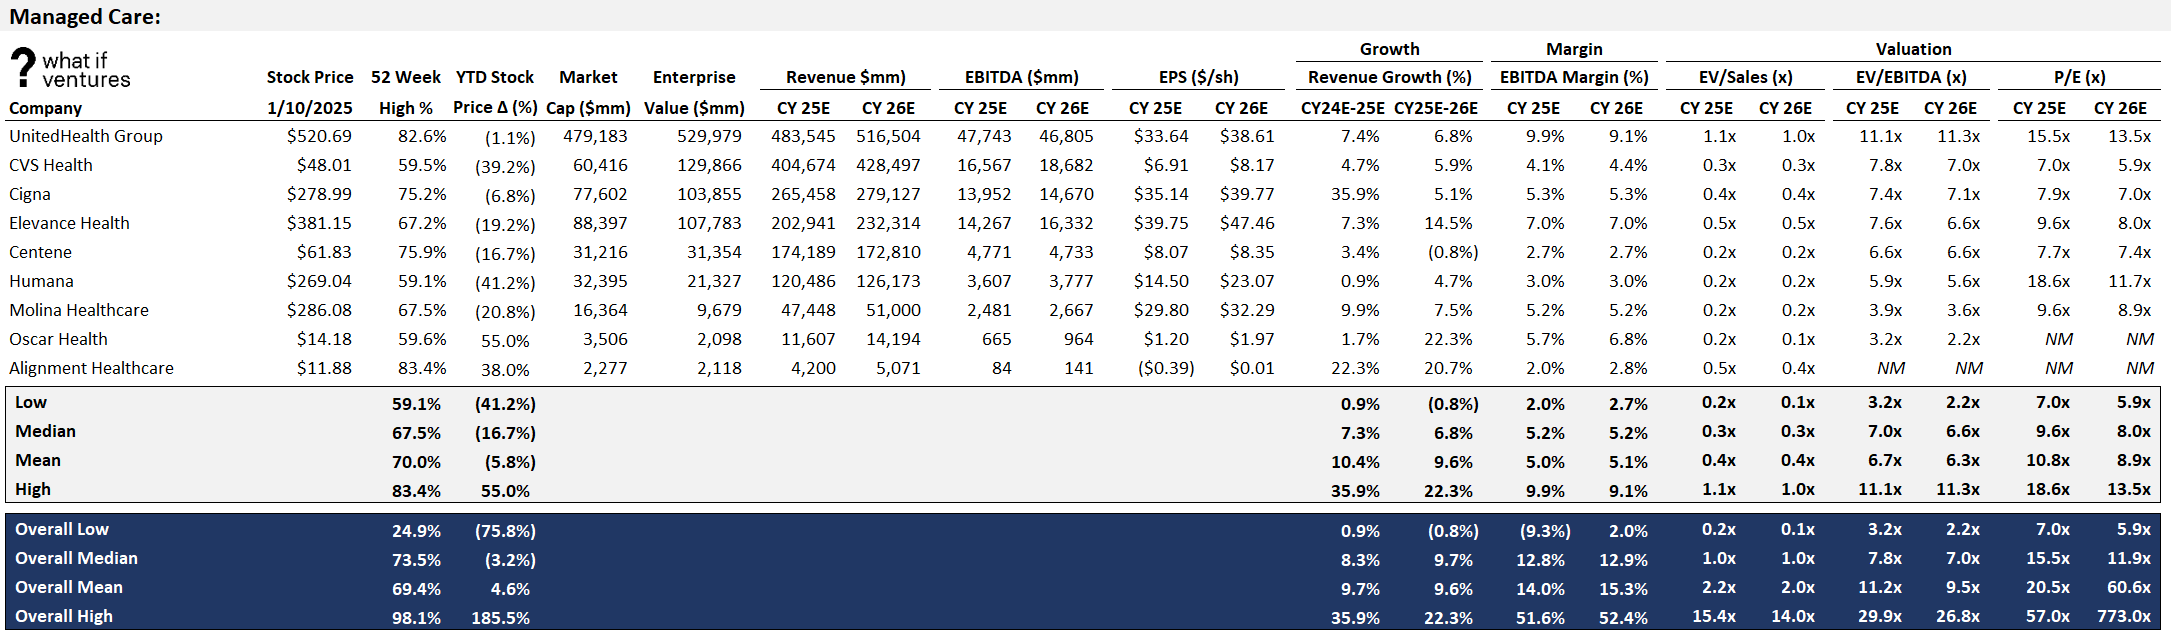Select Oscar Health YTD change 55.0%

click(505, 341)
